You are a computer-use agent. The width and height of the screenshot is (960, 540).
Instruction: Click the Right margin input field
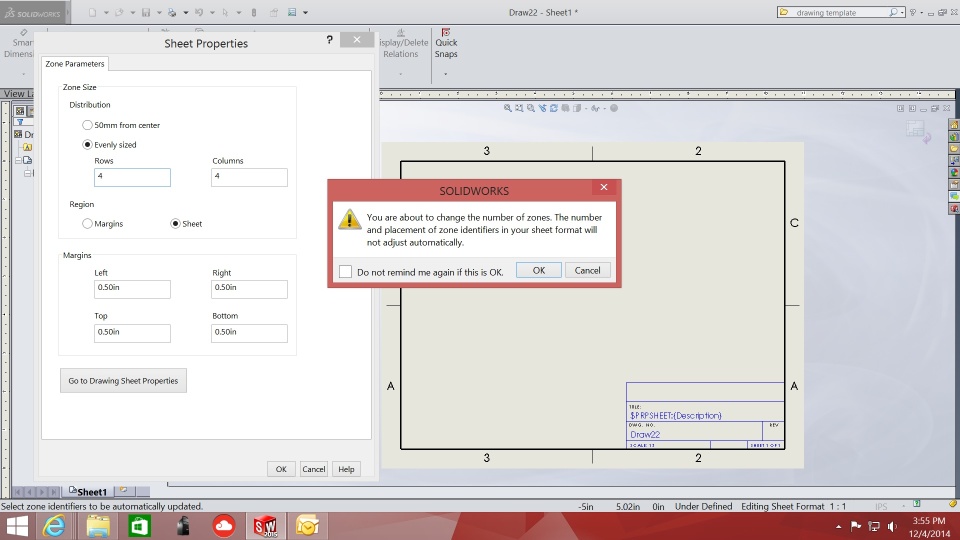[x=249, y=289]
